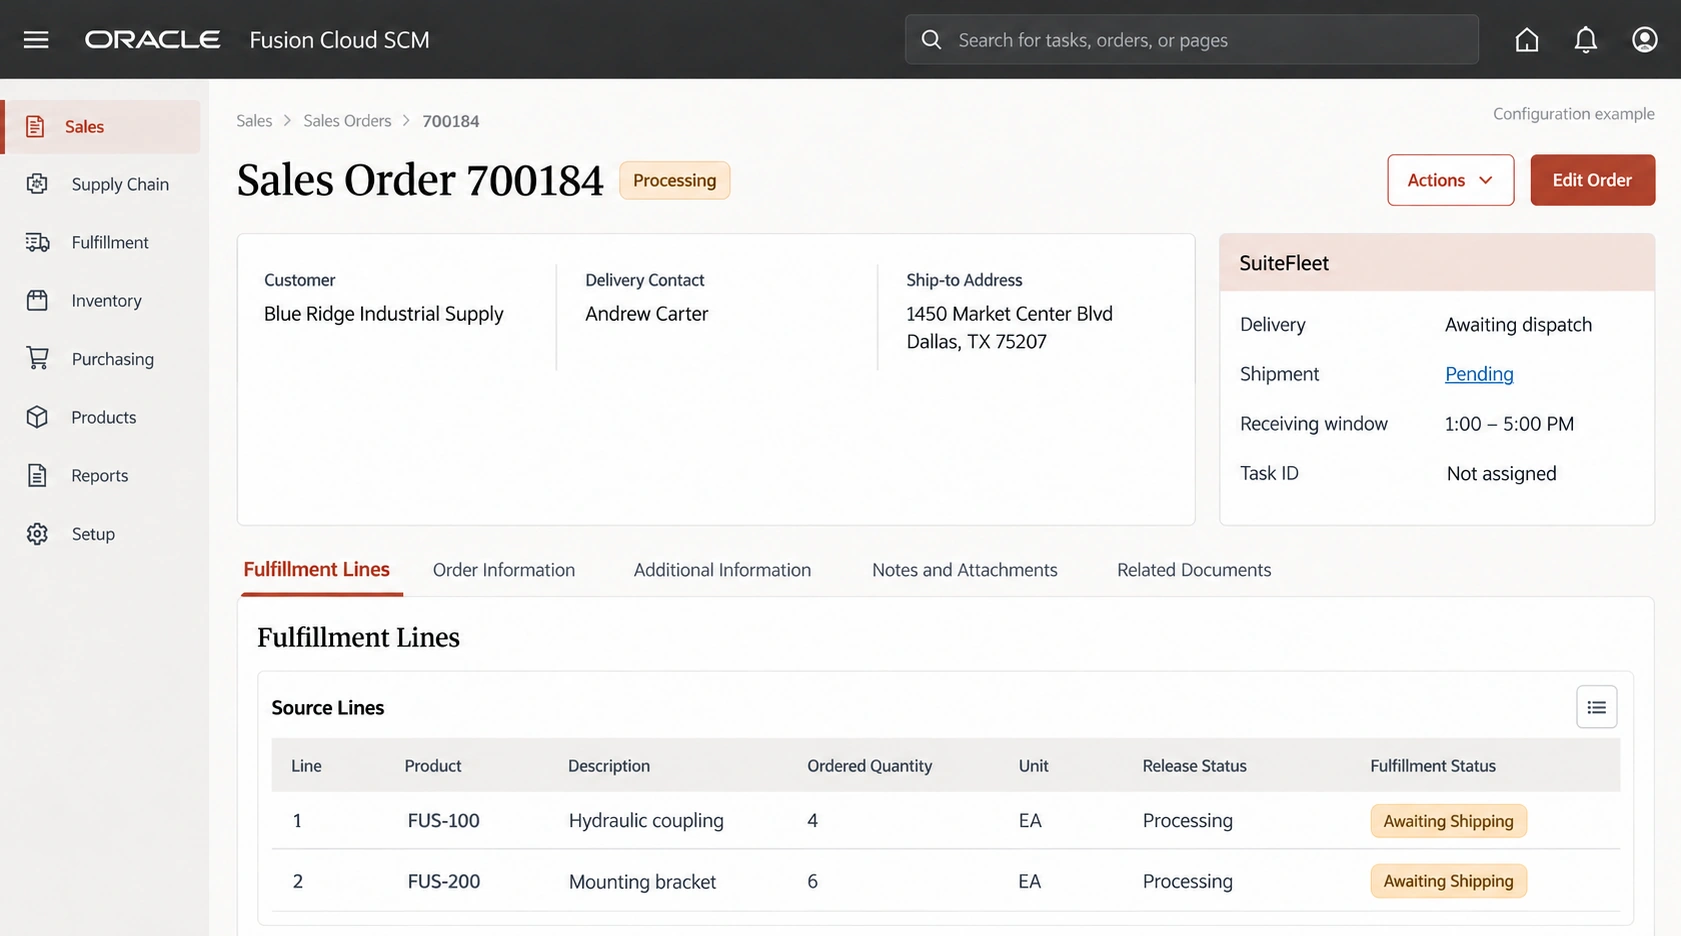
Task: Open user profile avatar icon
Action: coord(1645,40)
